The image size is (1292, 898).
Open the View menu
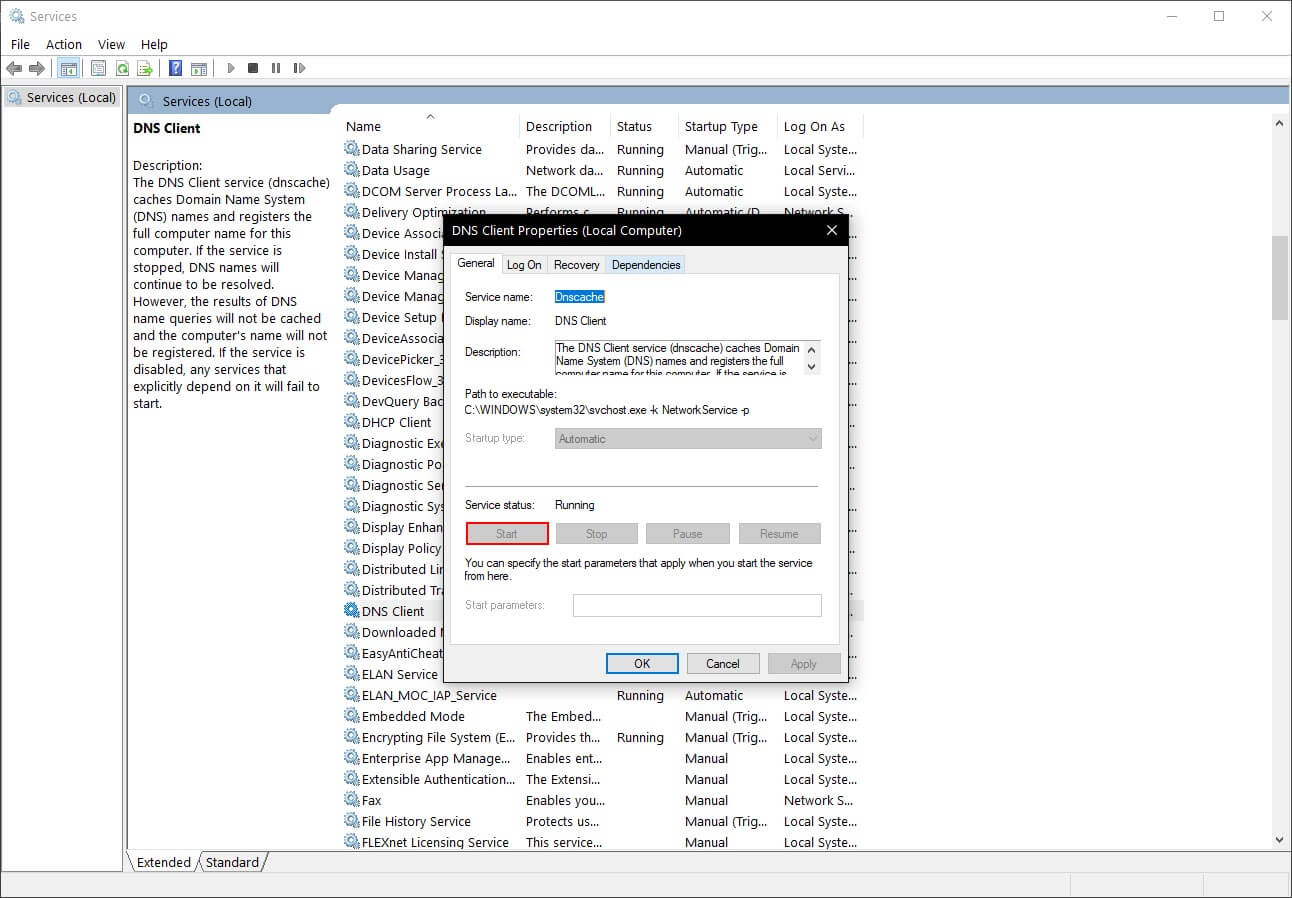tap(111, 44)
